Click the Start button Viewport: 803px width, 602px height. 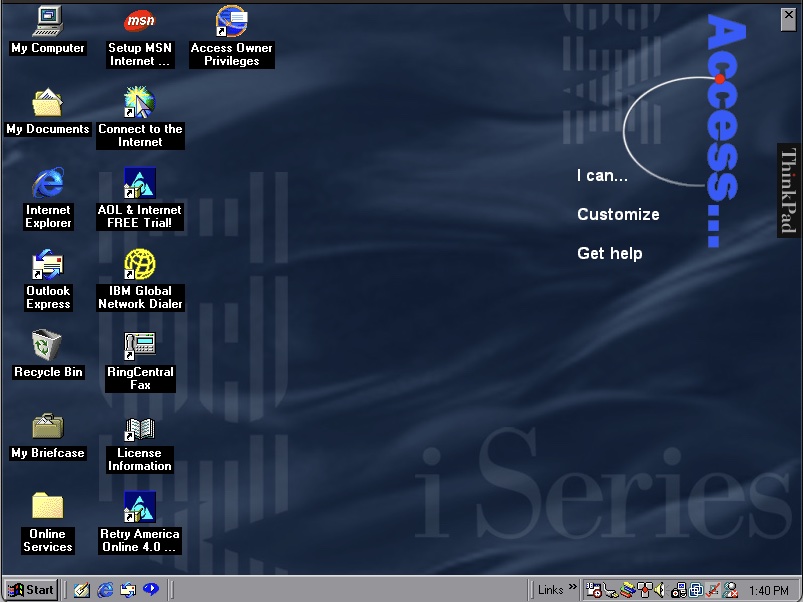30,590
